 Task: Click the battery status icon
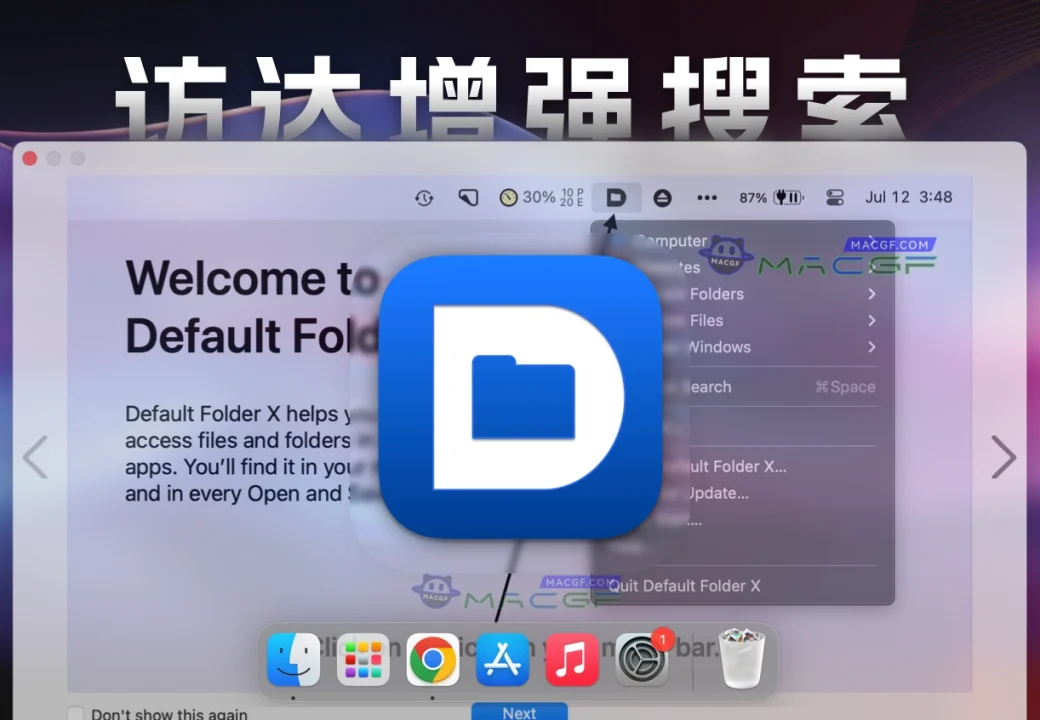pos(789,198)
